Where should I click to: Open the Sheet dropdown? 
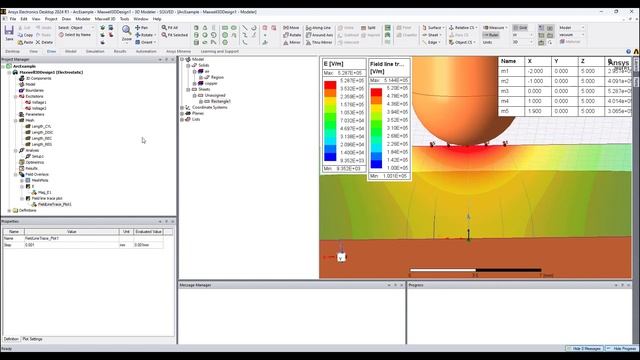click(432, 35)
